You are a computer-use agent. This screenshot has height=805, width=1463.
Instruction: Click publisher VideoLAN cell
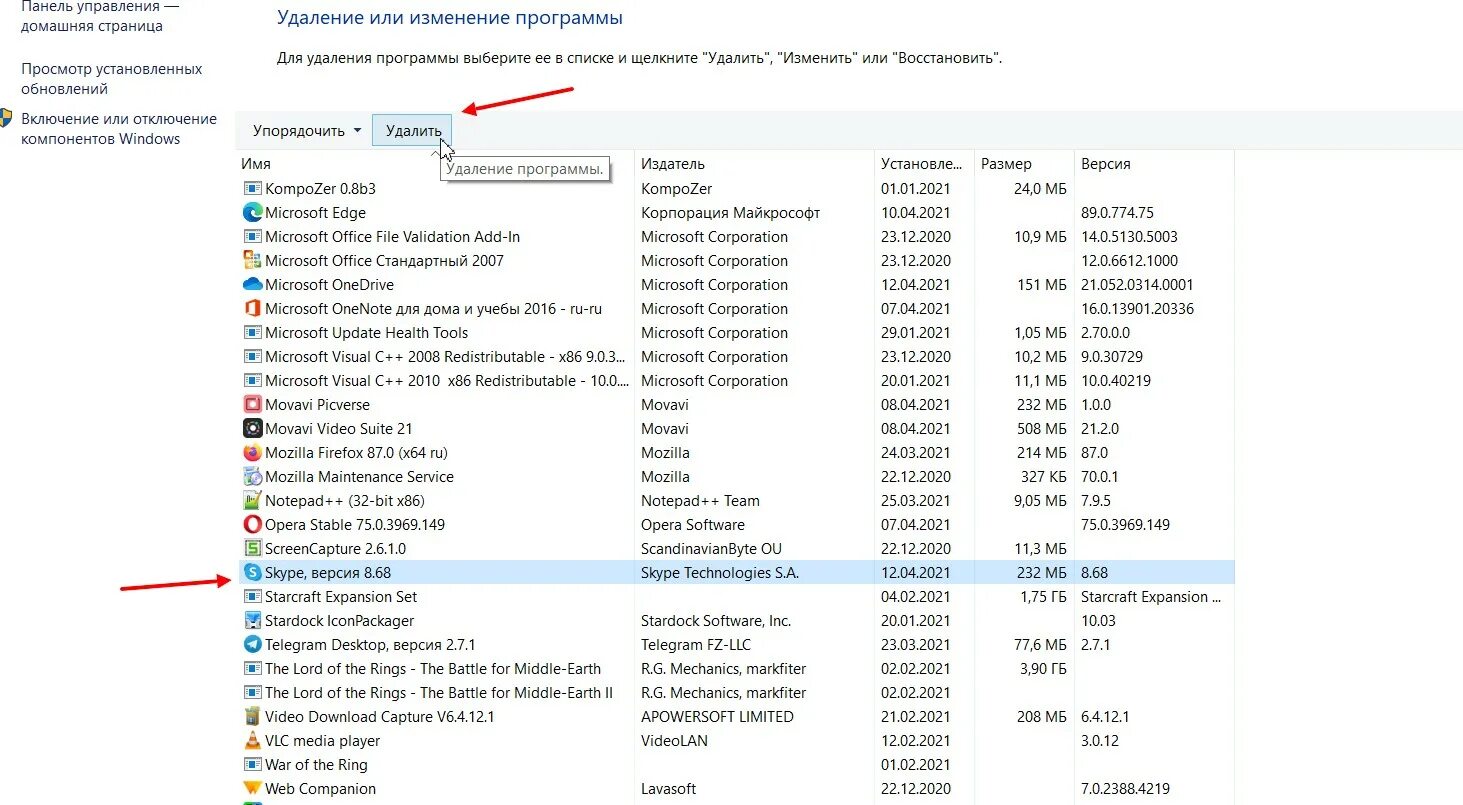[x=675, y=741]
